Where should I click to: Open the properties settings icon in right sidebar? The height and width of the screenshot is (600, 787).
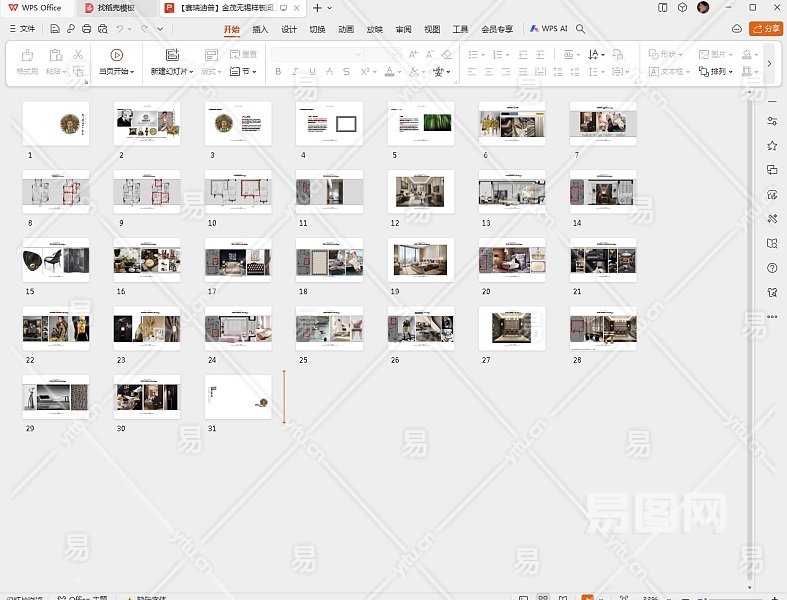tap(772, 121)
